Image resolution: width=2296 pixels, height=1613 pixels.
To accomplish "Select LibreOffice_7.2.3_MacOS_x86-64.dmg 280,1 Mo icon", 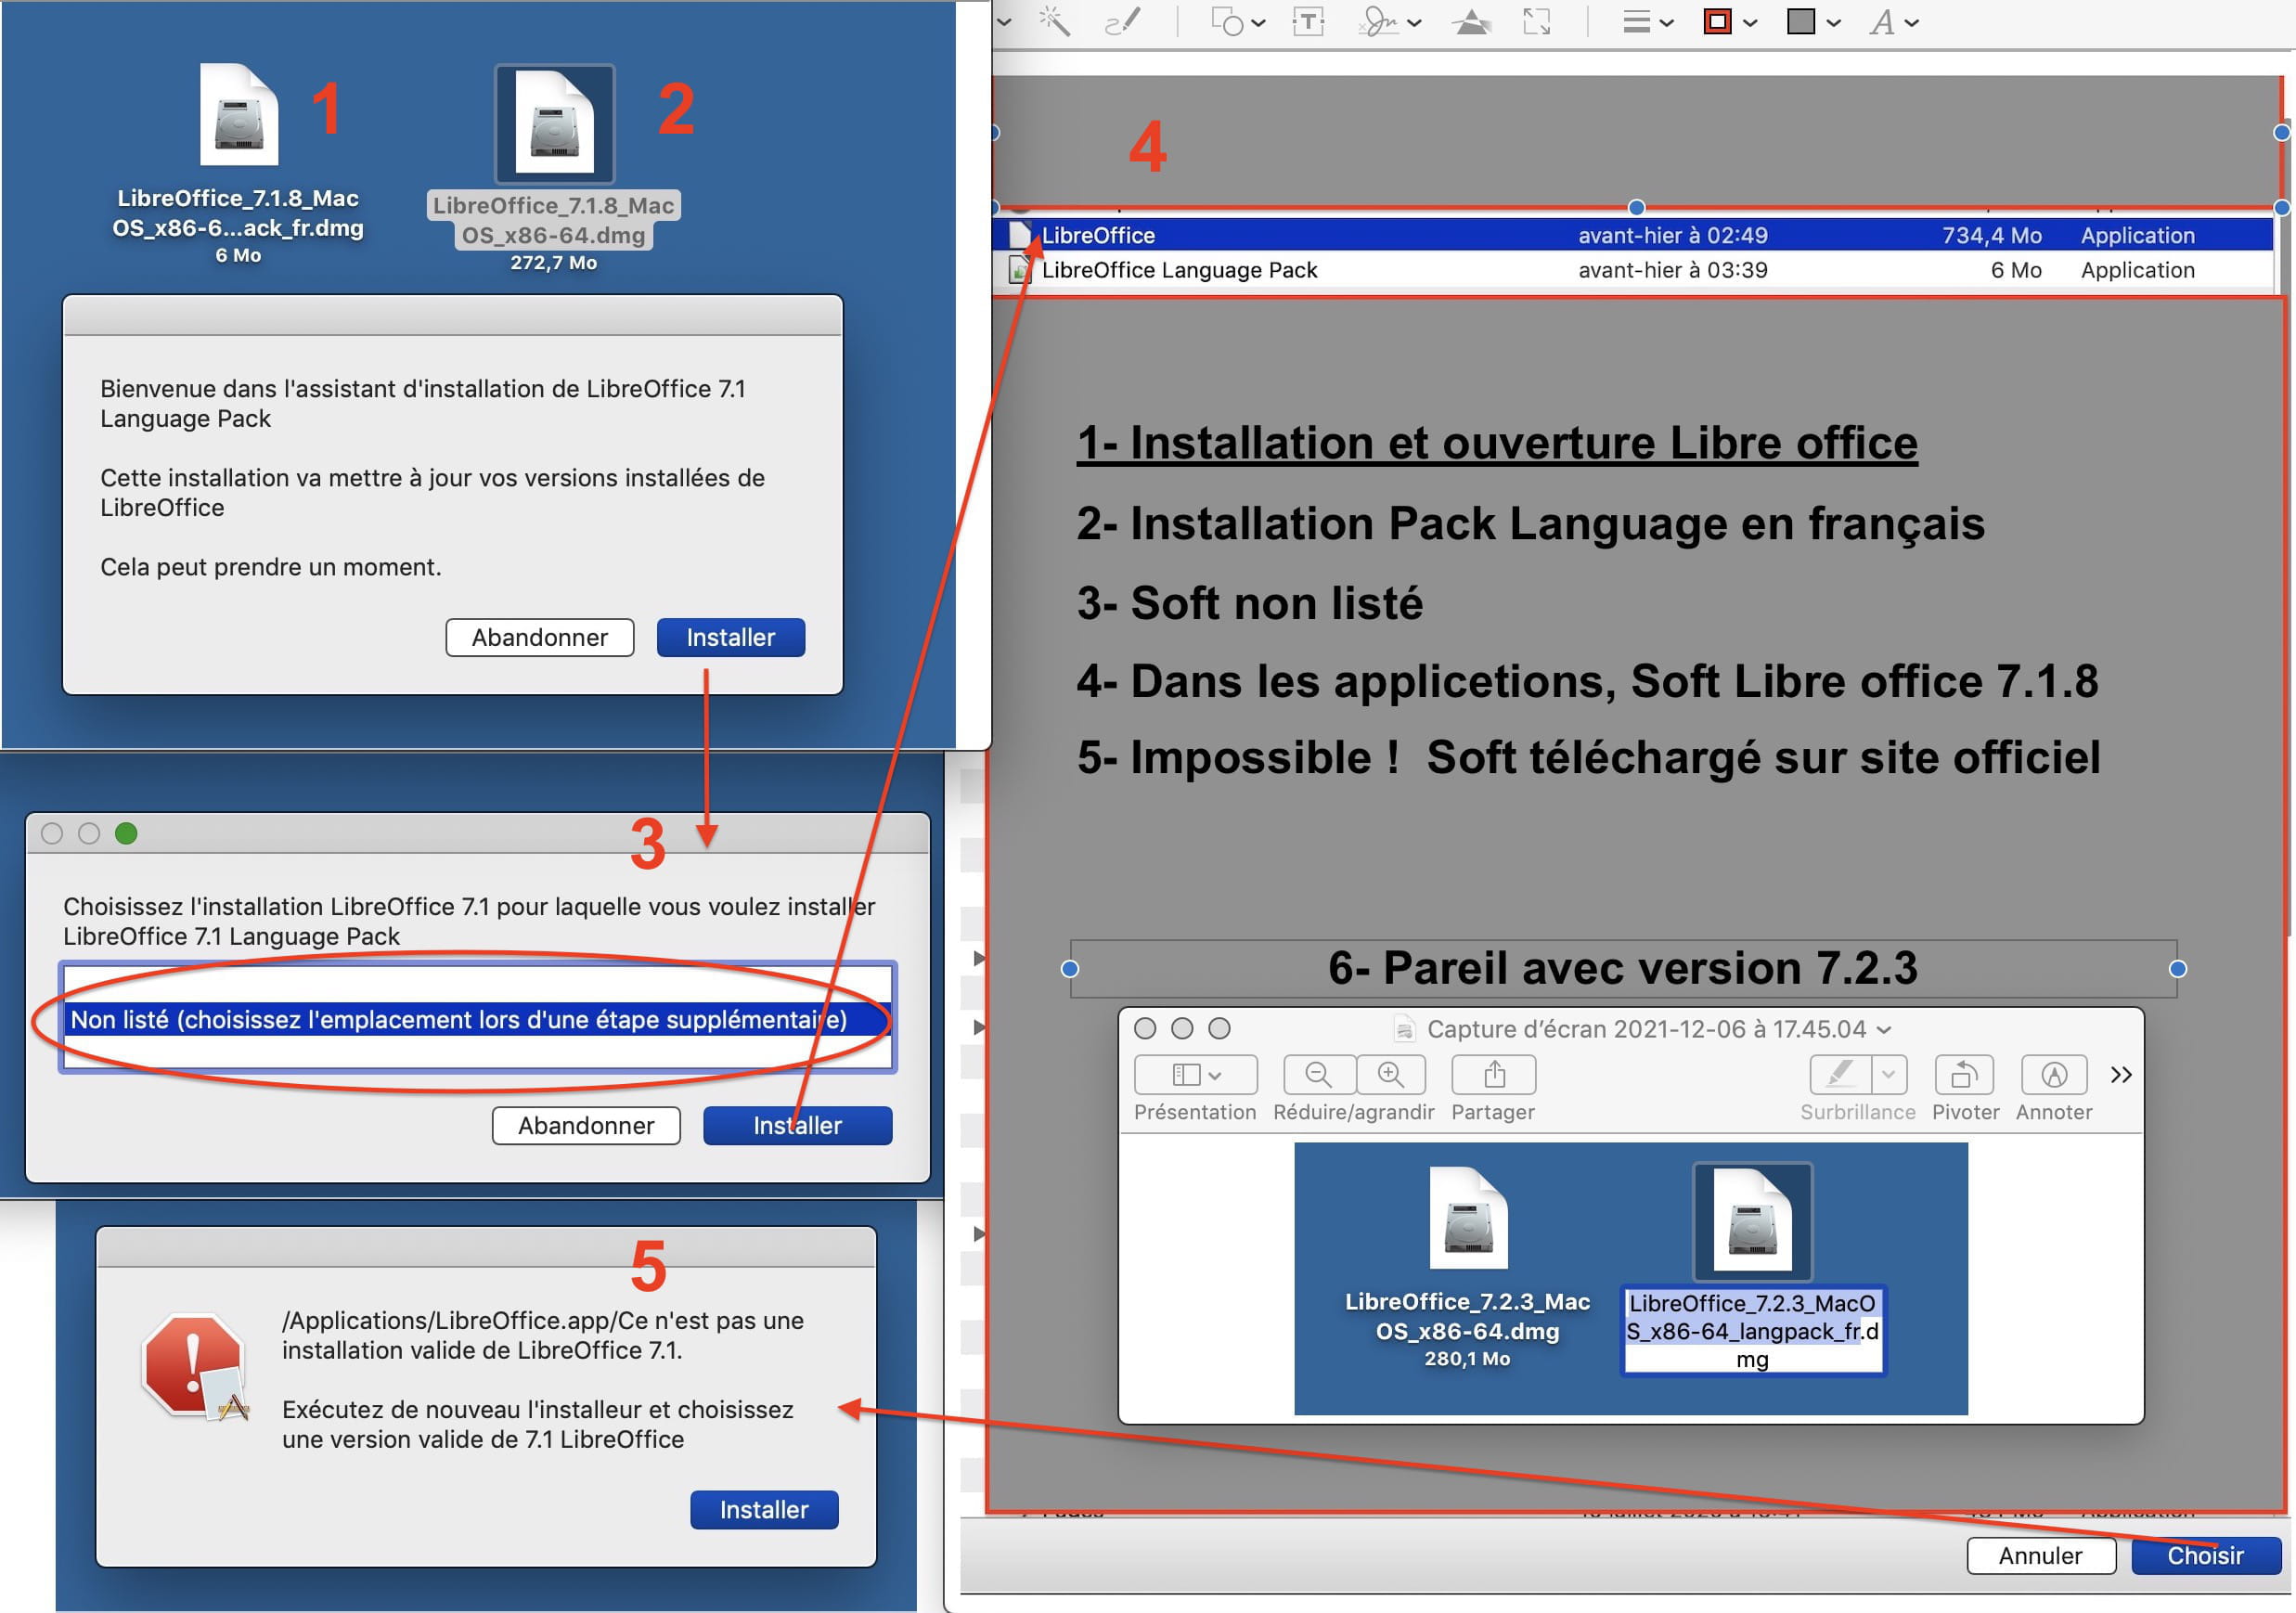I will 1468,1218.
